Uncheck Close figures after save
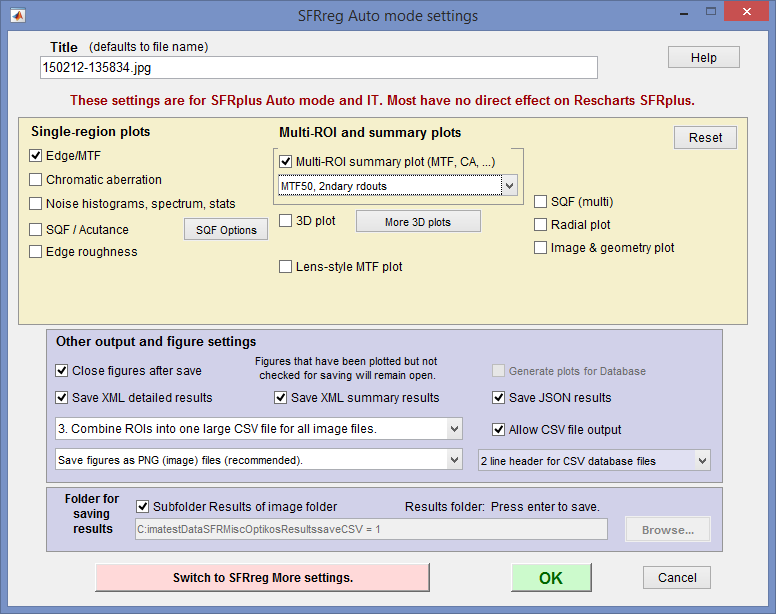The width and height of the screenshot is (776, 614). click(x=61, y=371)
